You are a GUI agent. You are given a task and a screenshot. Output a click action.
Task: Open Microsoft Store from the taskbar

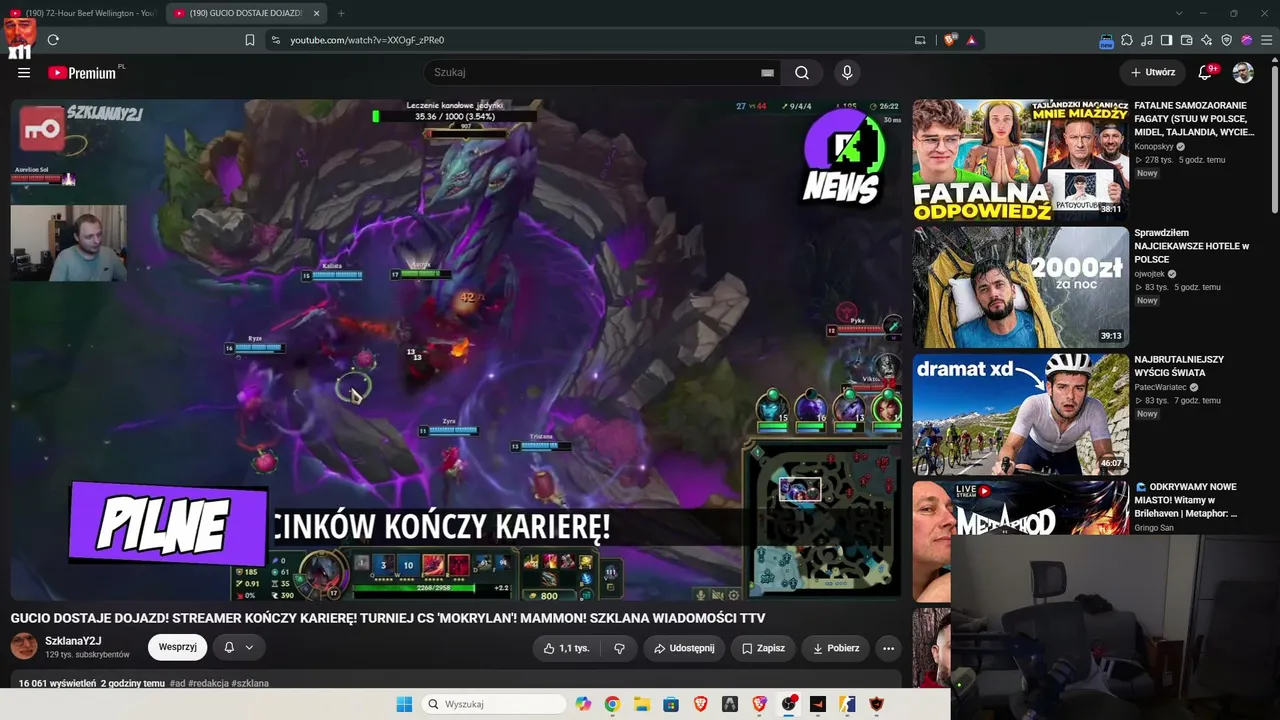[671, 704]
